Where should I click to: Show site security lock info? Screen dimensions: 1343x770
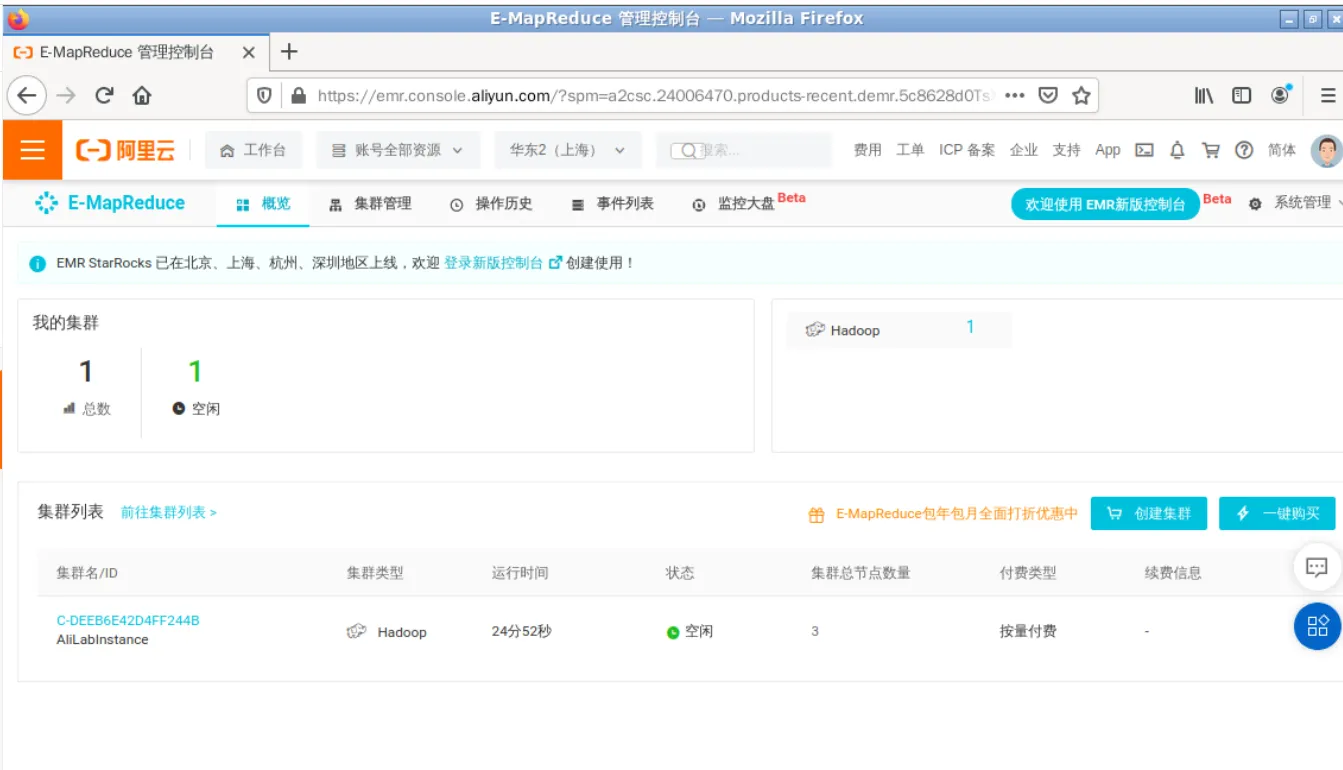tap(297, 95)
